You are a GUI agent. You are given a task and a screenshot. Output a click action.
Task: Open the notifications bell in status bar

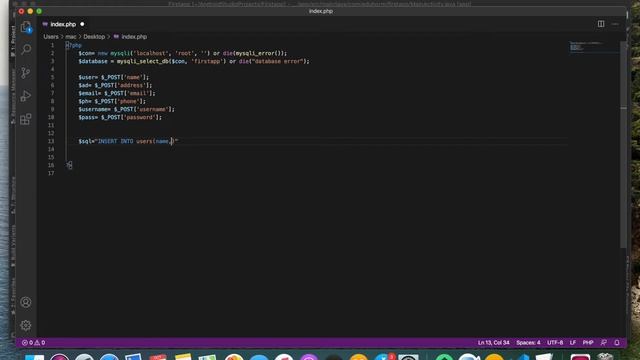(617, 342)
